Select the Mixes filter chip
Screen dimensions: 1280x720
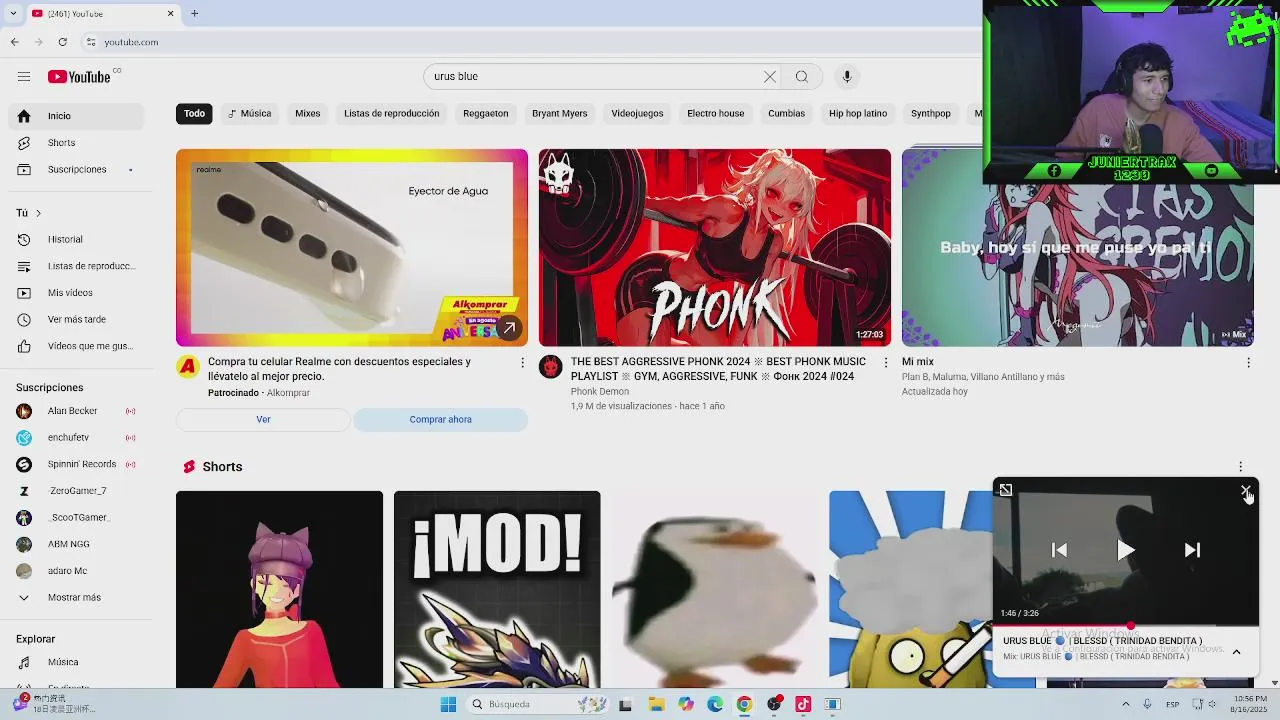308,114
